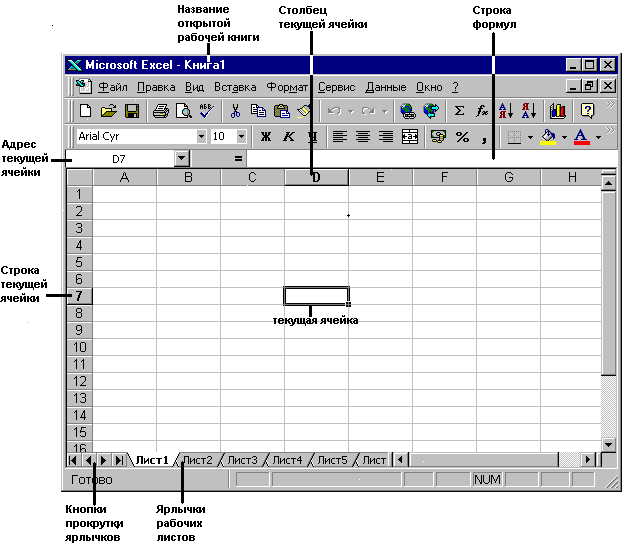
Task: Toggle Italic (К) formatting
Action: pyautogui.click(x=288, y=137)
